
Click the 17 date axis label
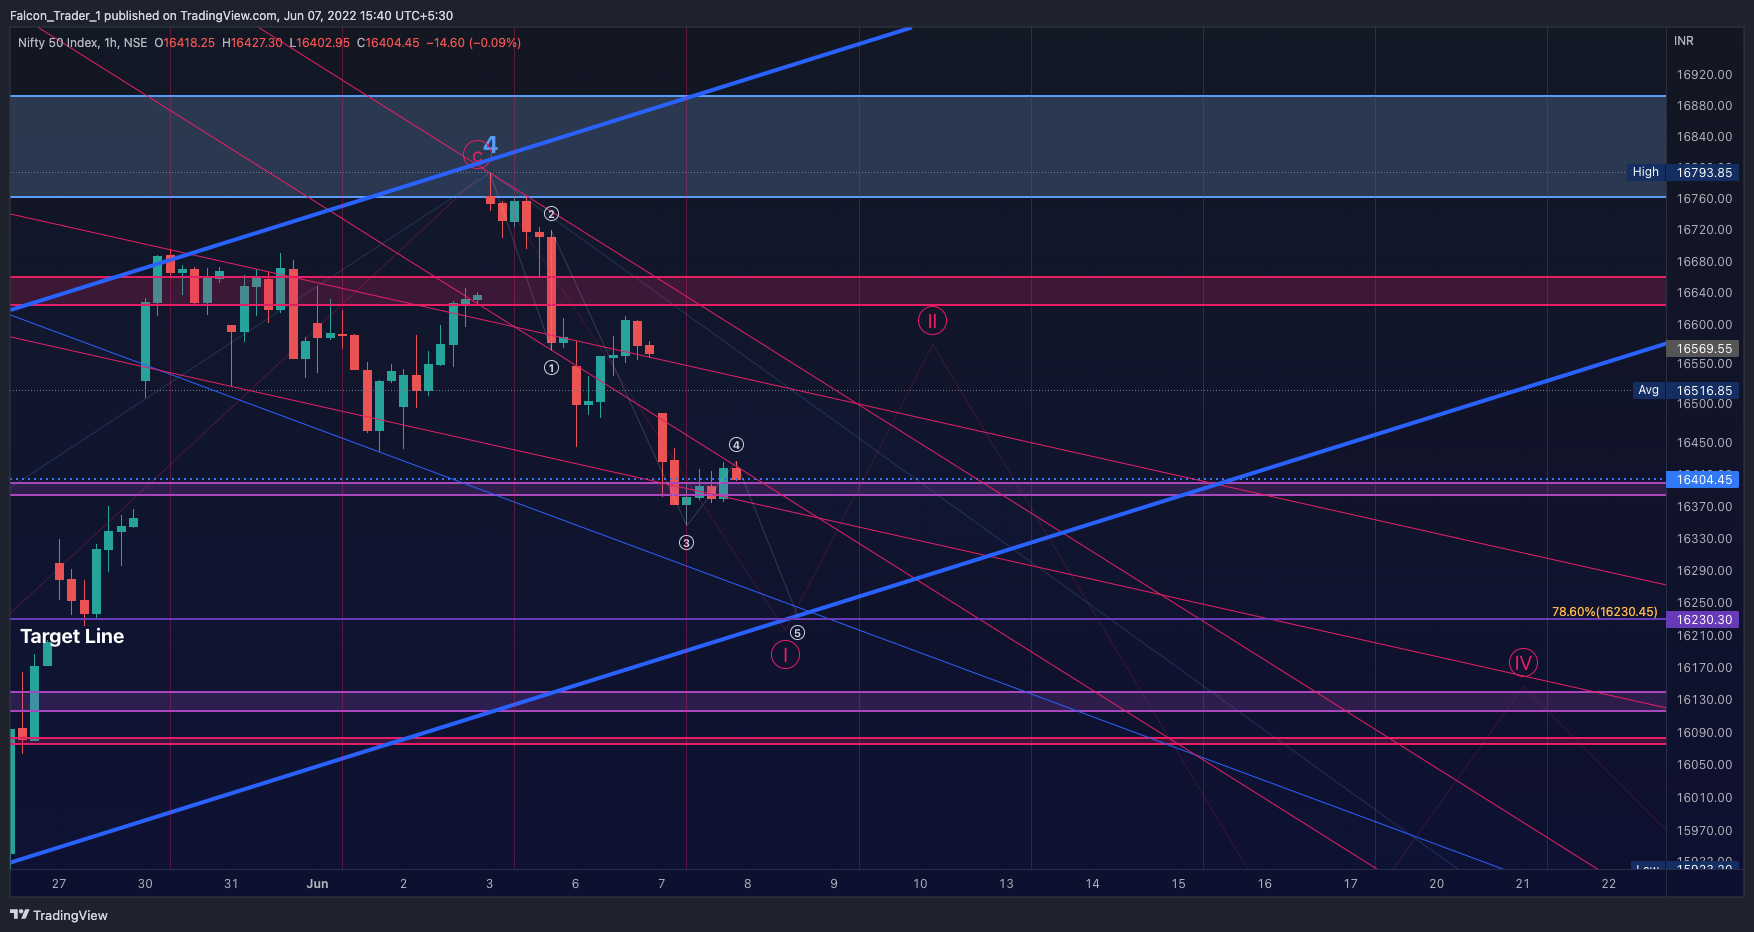[1350, 884]
